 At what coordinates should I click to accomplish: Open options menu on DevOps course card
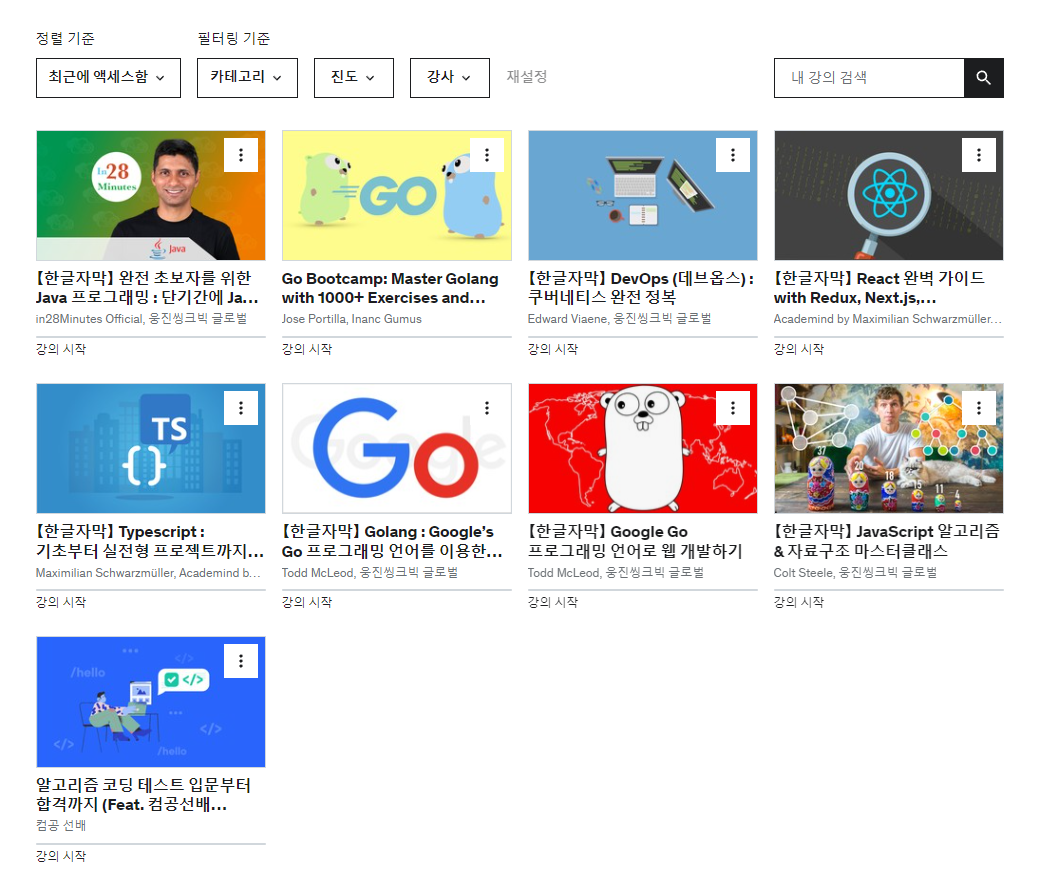click(x=733, y=155)
